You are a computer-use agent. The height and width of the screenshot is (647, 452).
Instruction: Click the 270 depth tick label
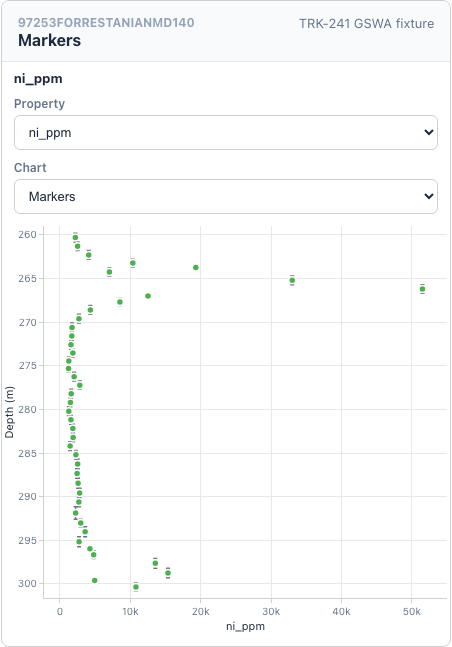[28, 322]
